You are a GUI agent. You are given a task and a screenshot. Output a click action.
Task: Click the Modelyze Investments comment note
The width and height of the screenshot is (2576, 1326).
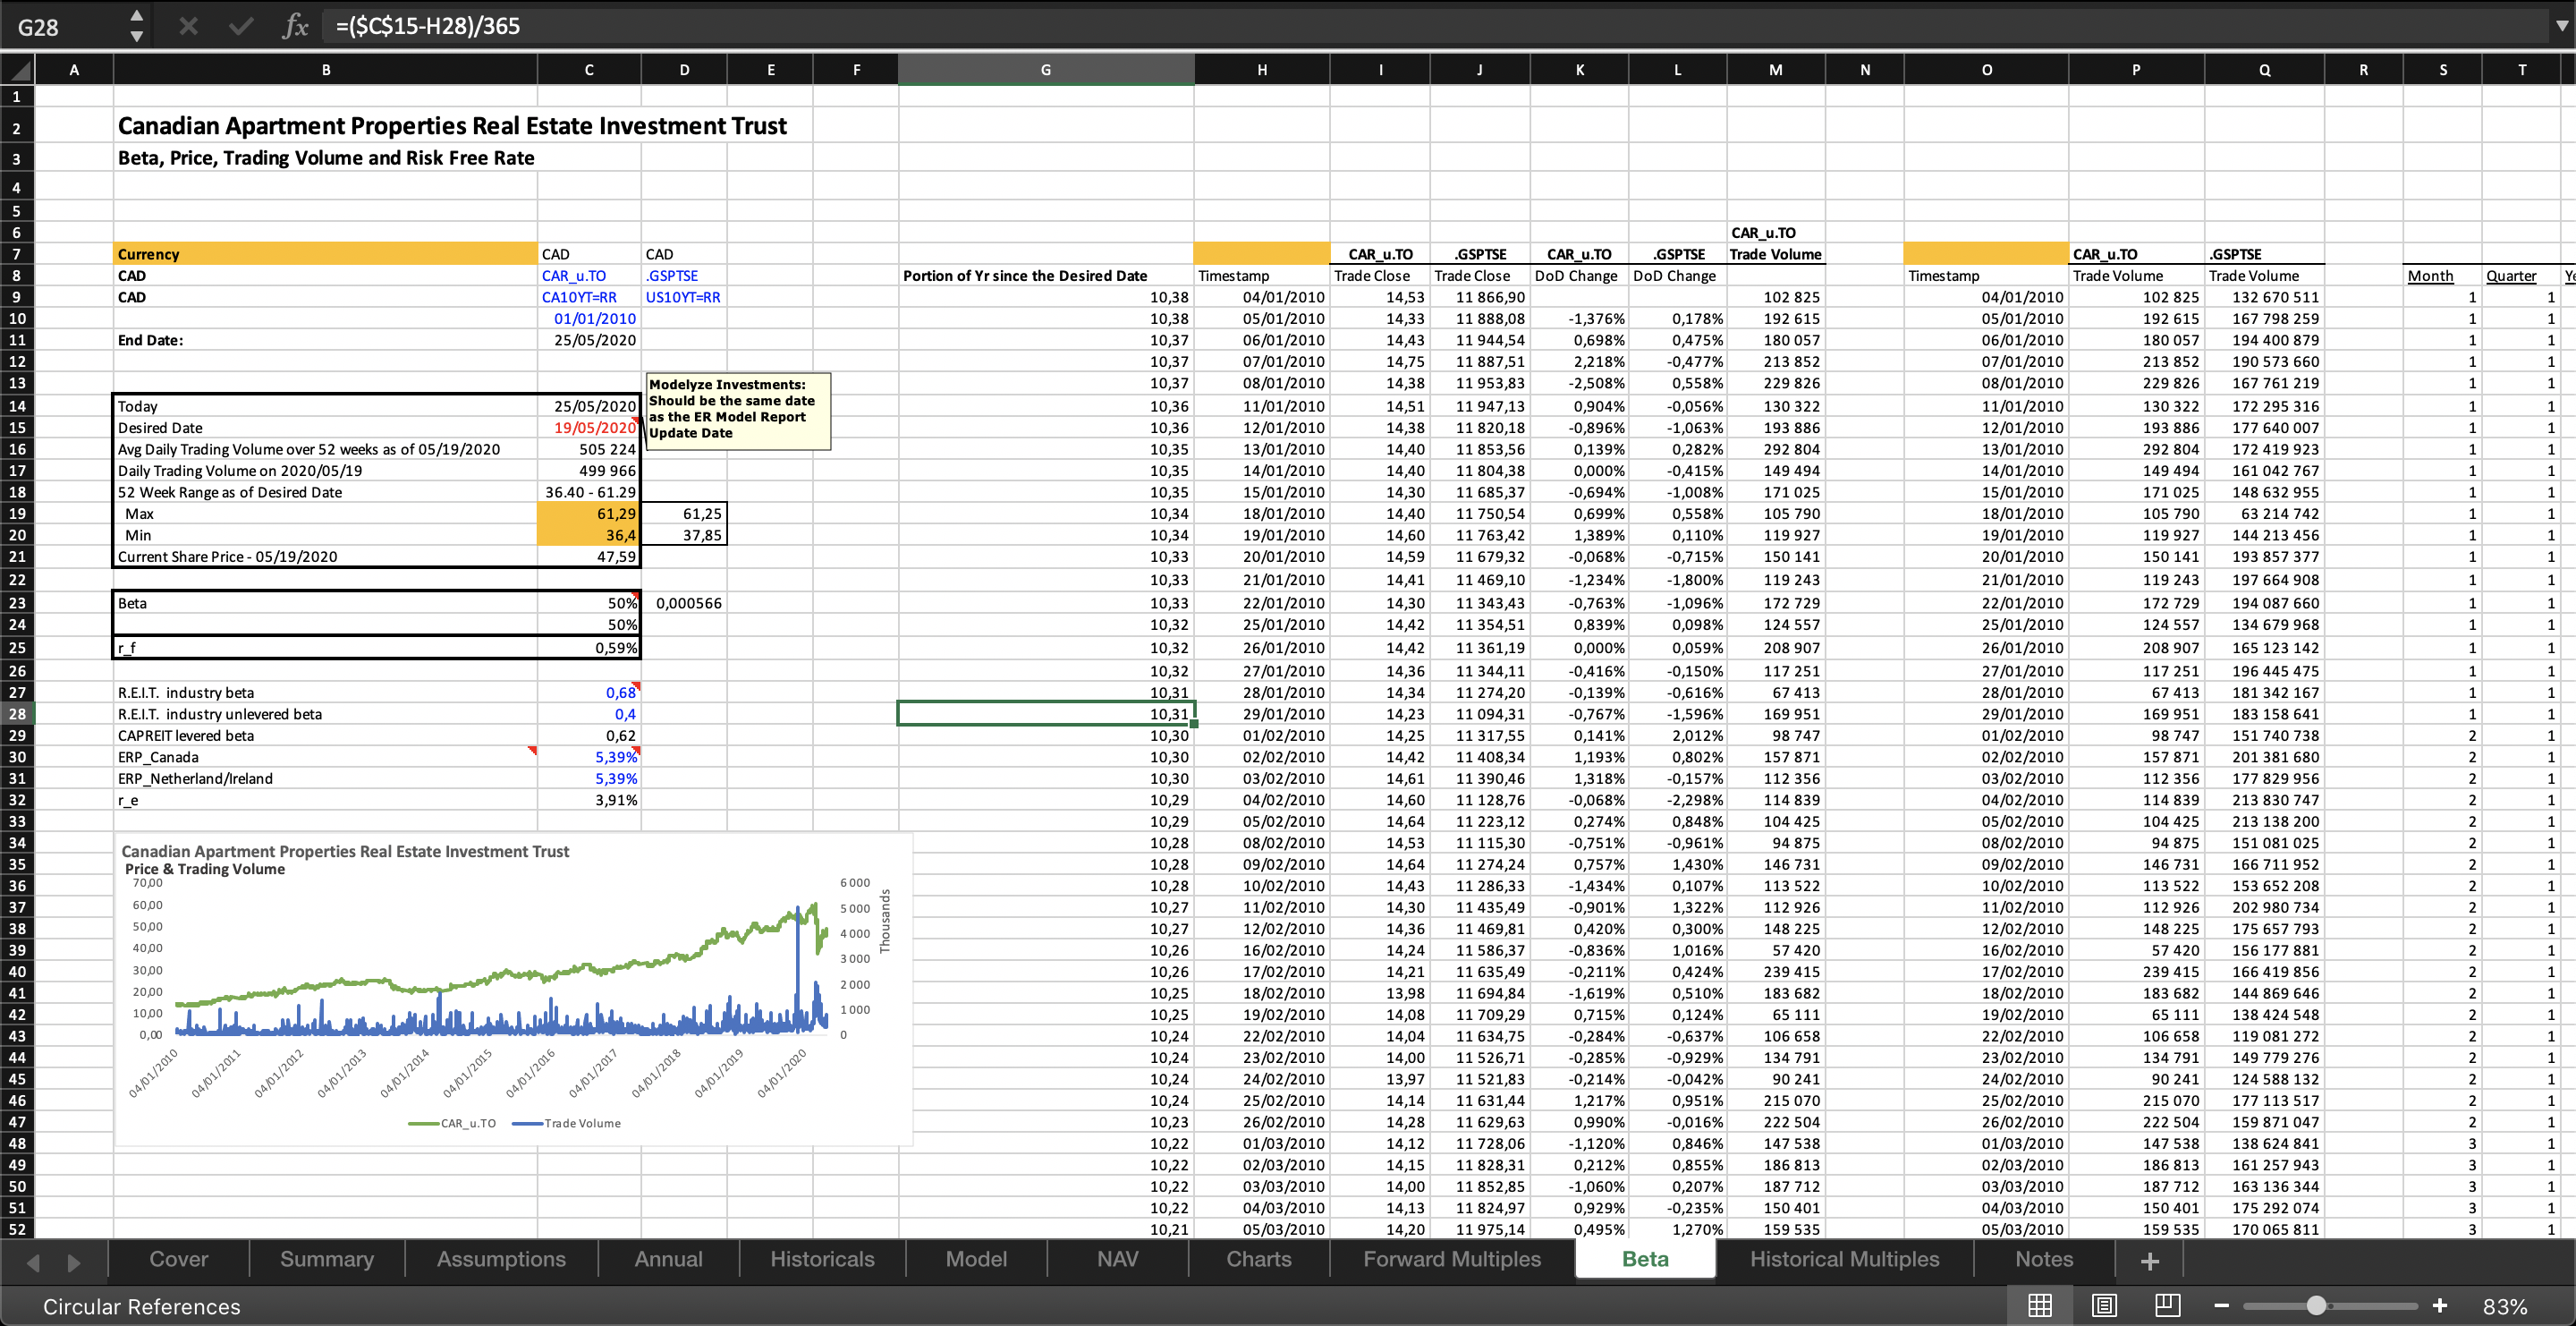pos(738,410)
